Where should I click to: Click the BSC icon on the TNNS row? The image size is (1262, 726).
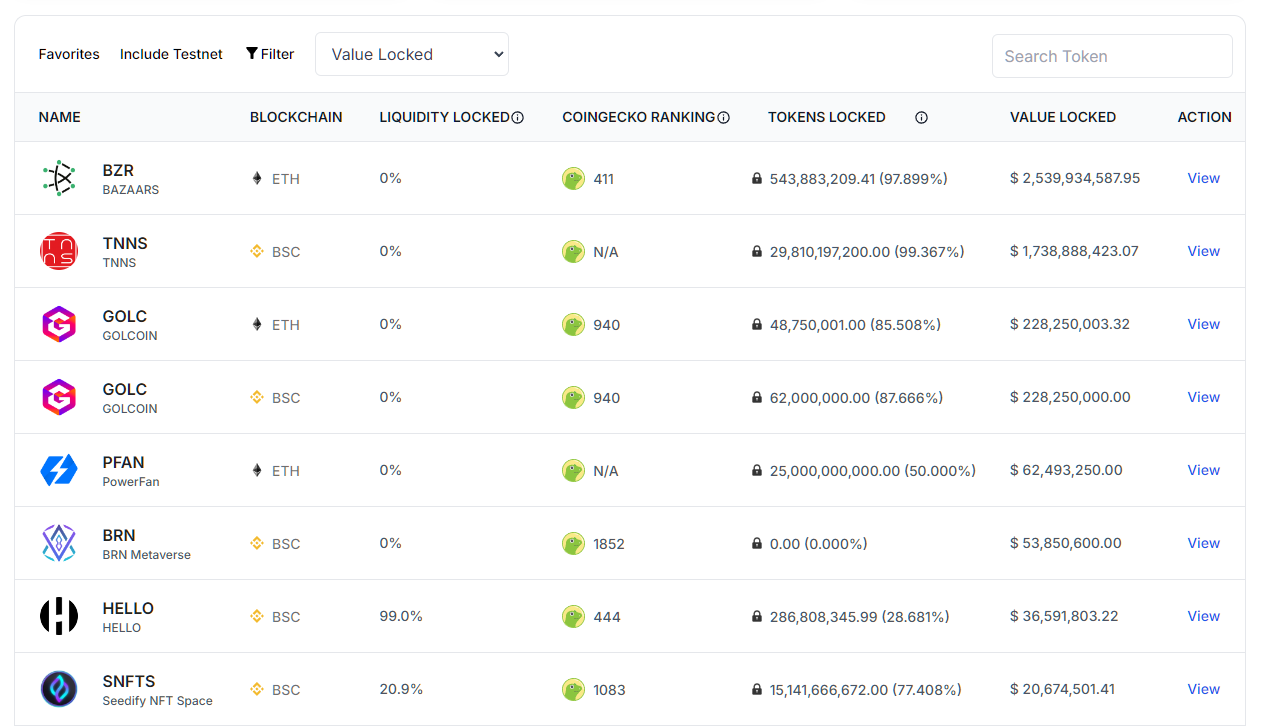pos(257,251)
